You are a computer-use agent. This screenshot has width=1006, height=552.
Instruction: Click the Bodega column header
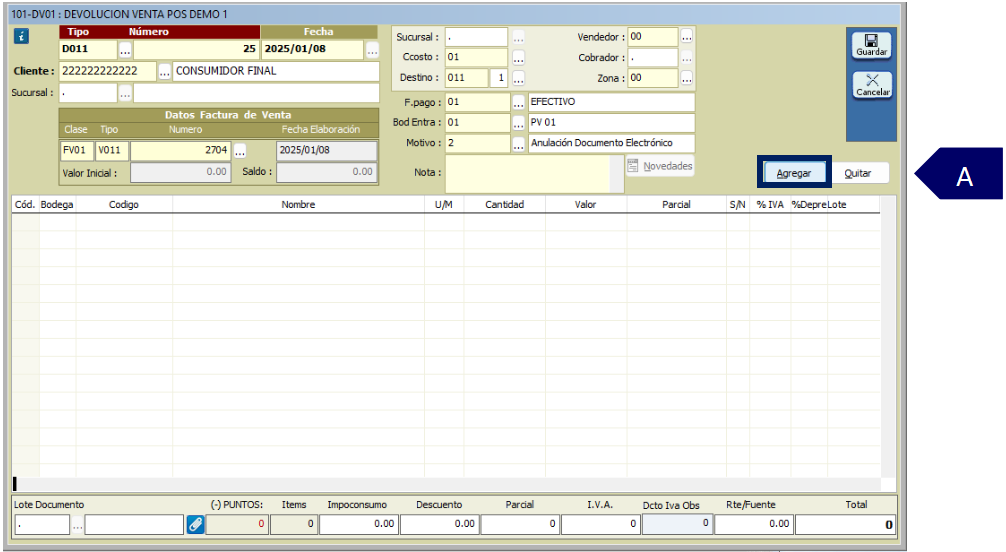[x=57, y=205]
